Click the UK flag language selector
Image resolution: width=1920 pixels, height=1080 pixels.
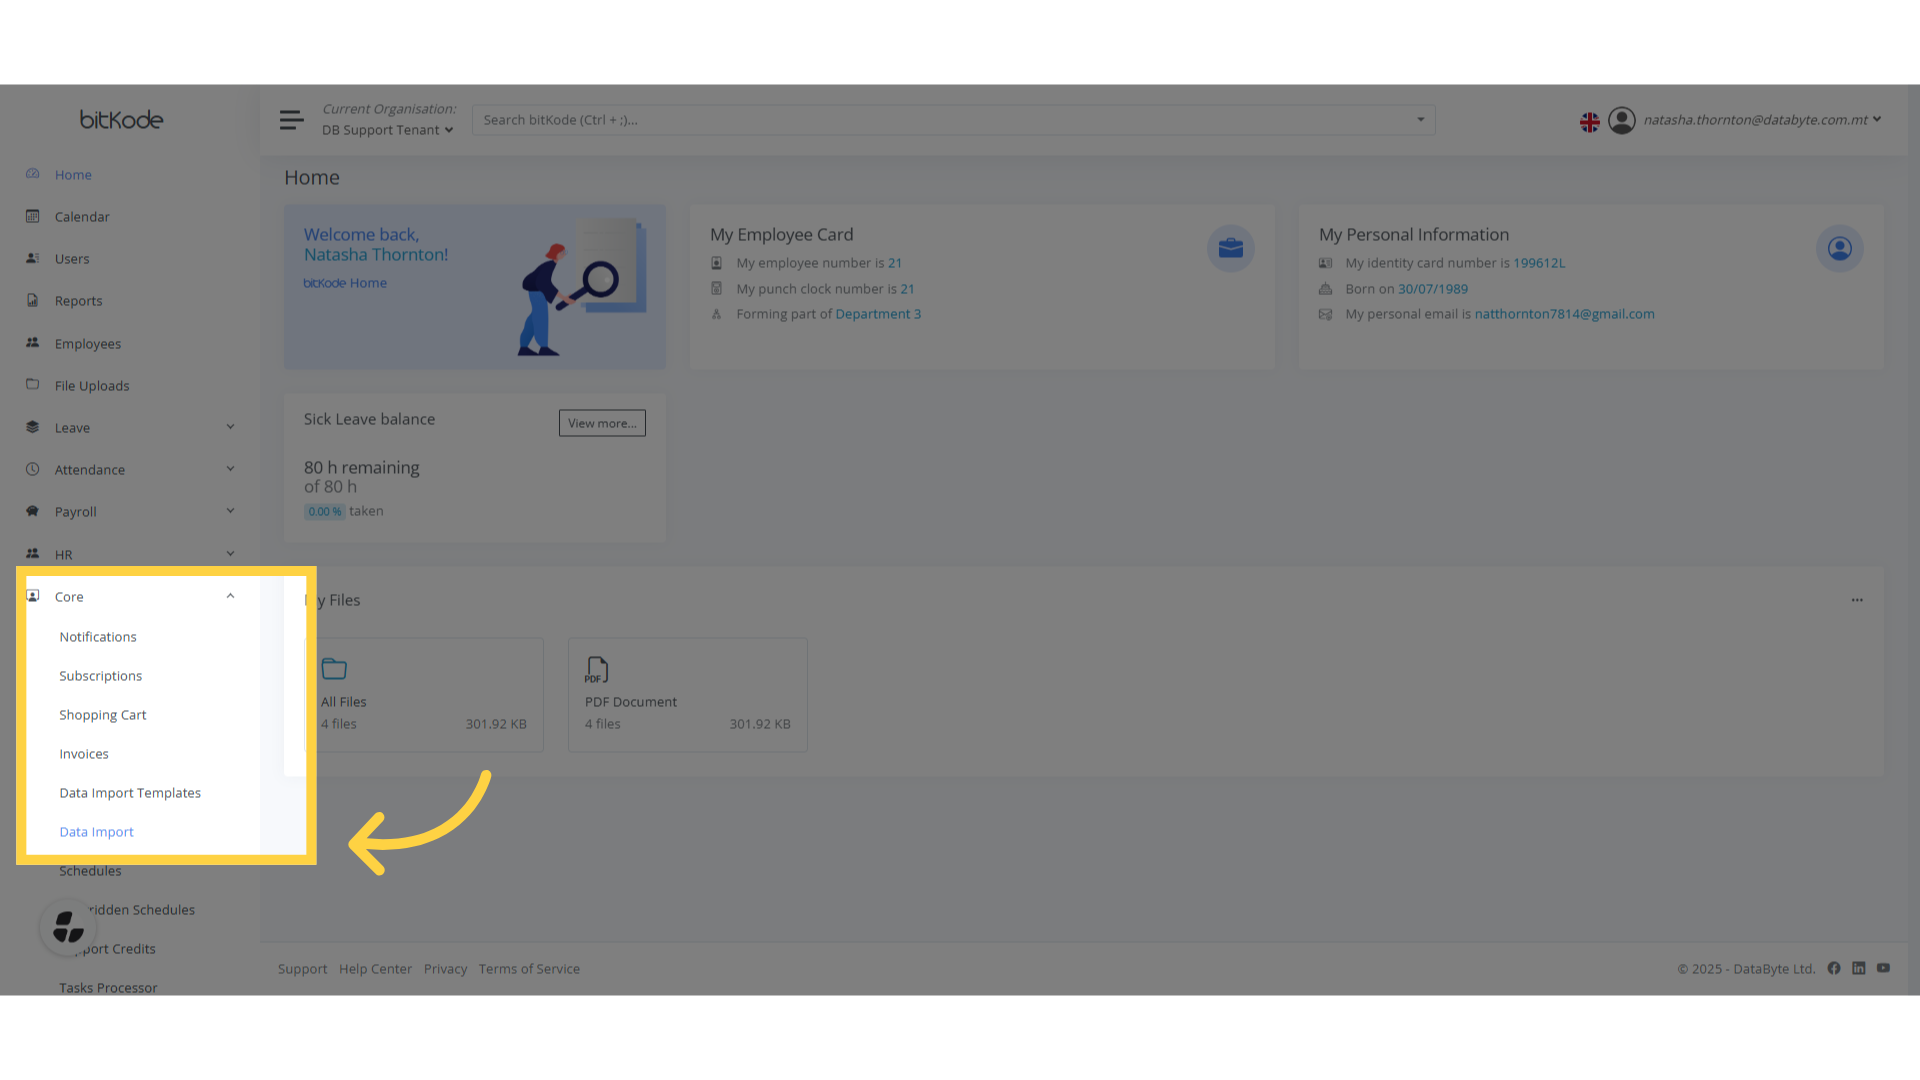[1590, 121]
